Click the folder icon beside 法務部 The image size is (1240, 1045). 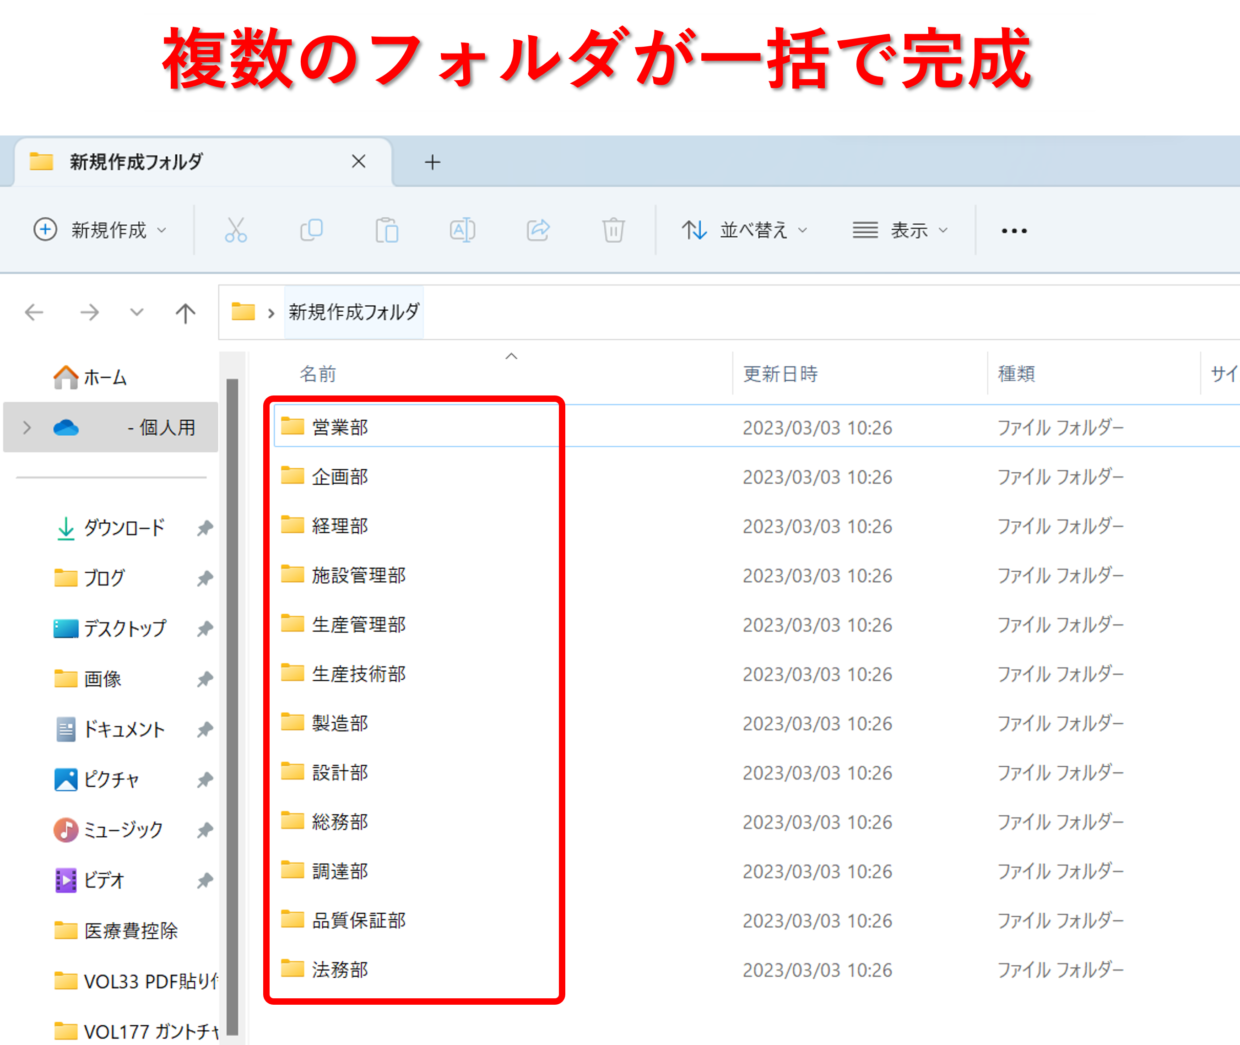pyautogui.click(x=292, y=968)
